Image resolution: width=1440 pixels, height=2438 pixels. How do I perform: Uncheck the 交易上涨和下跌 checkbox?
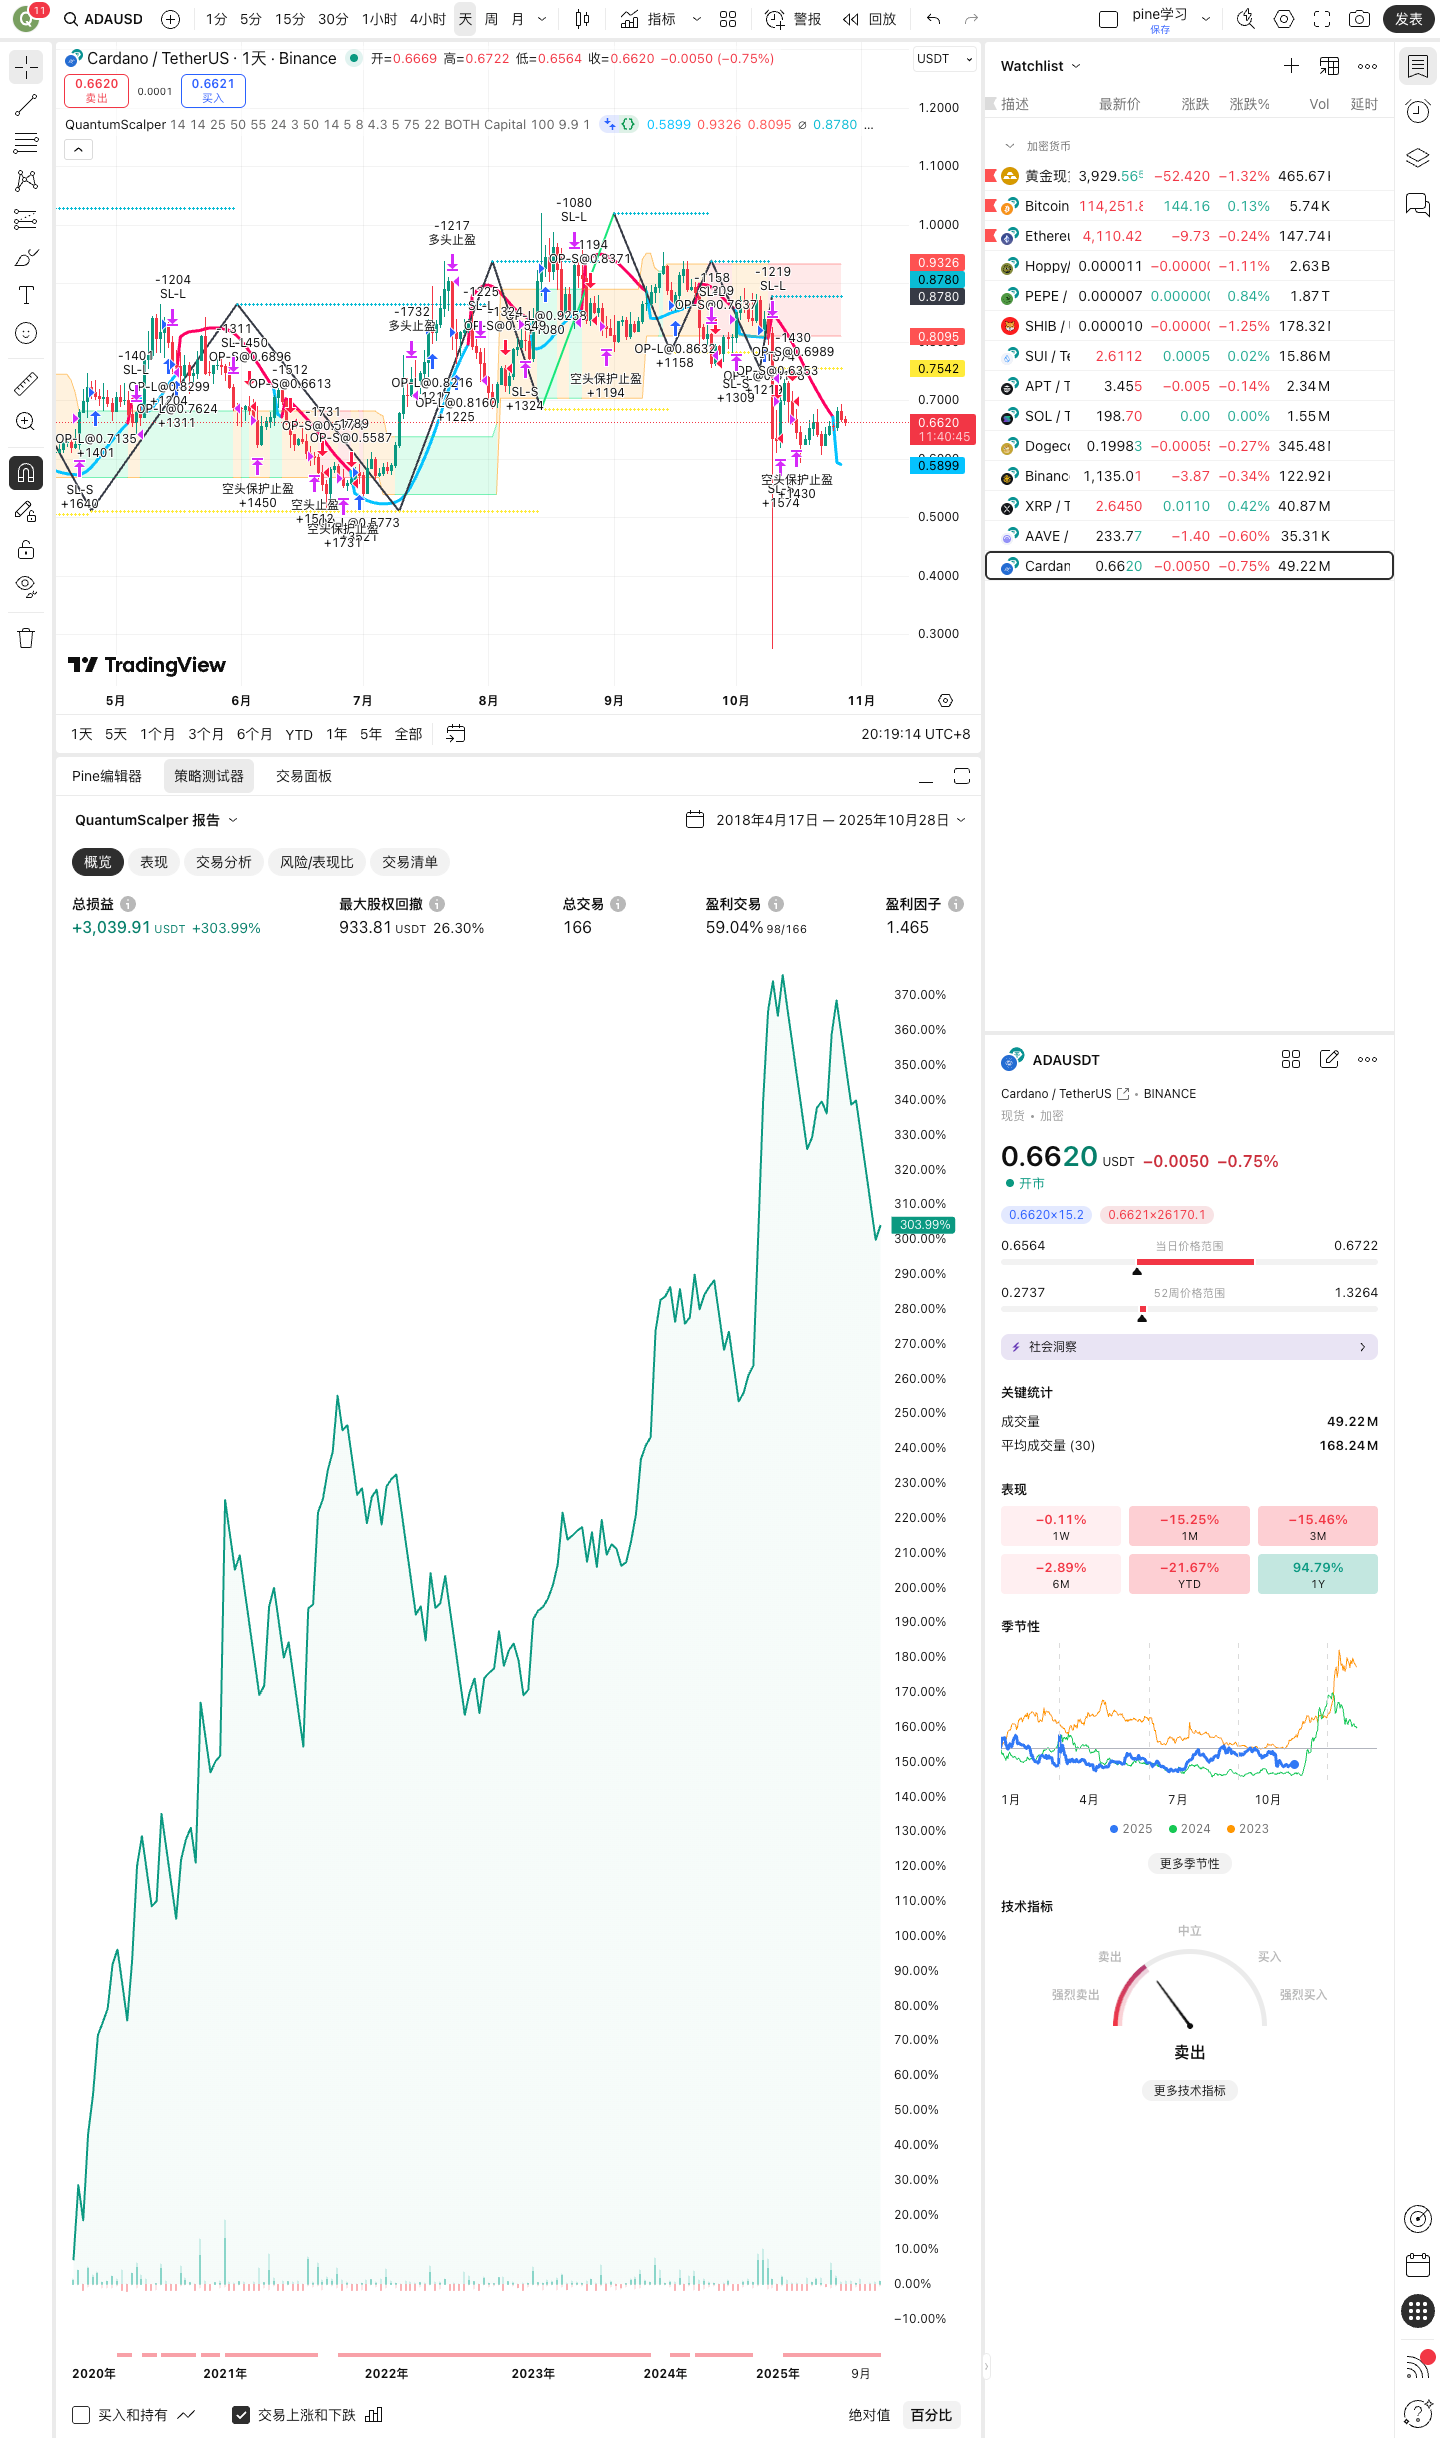(241, 2415)
